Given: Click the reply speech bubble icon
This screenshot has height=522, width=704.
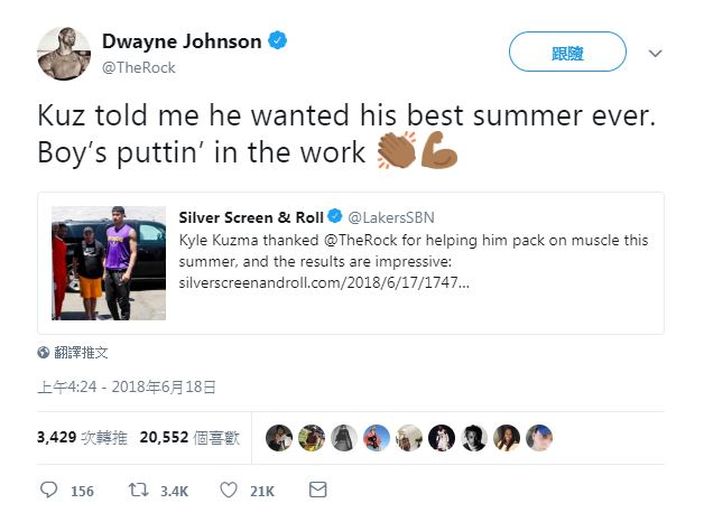Looking at the screenshot, I should tap(48, 490).
